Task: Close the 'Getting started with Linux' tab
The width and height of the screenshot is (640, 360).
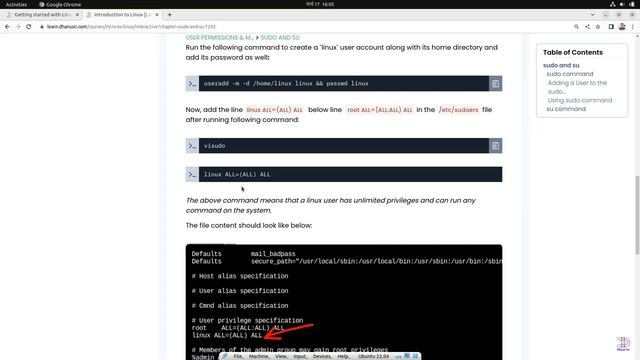Action: tap(77, 15)
